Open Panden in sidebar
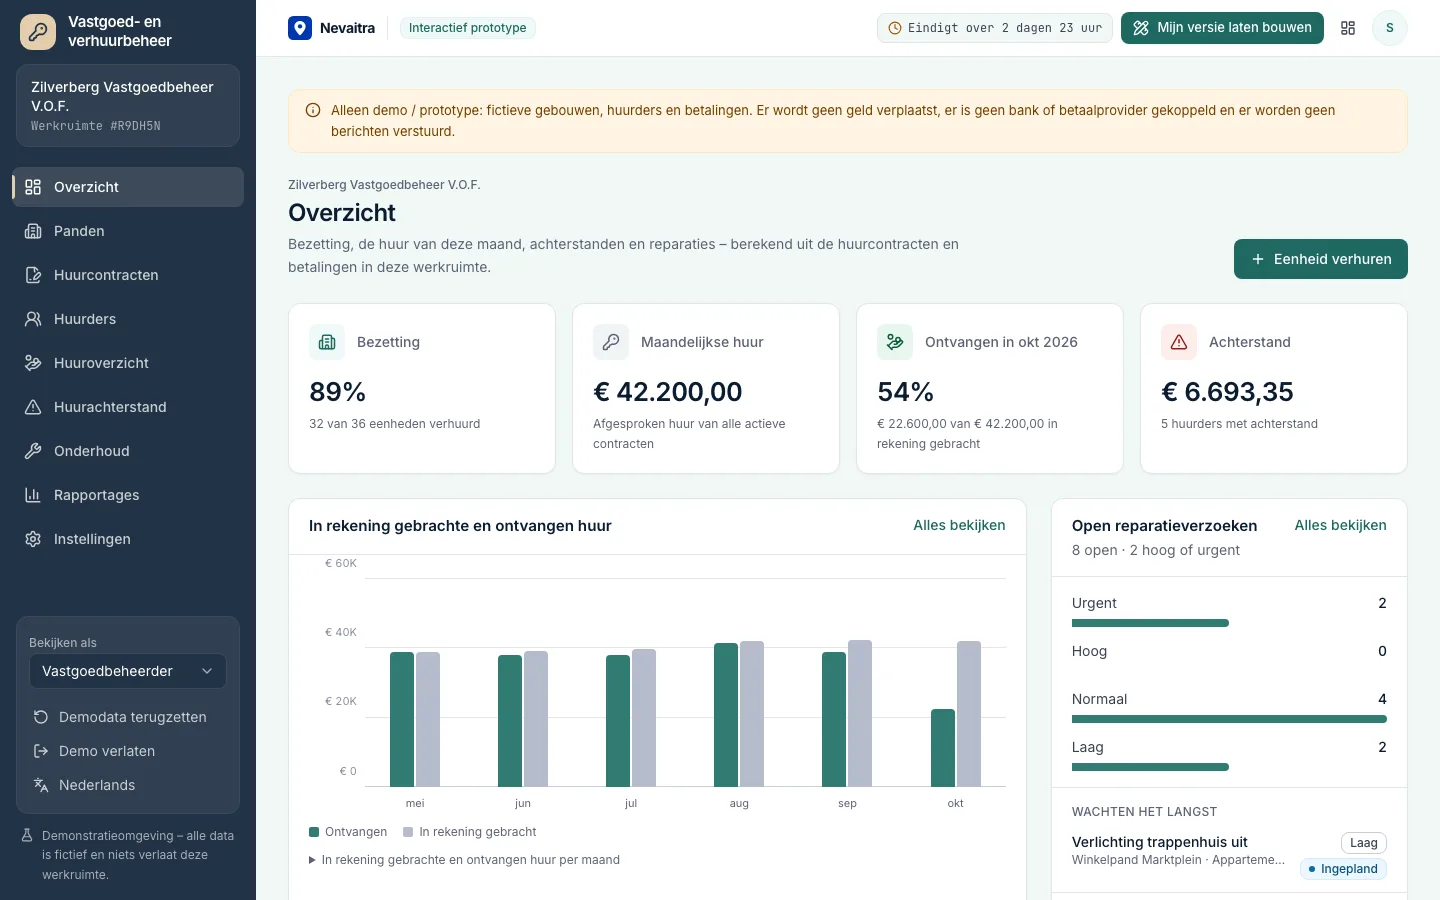The width and height of the screenshot is (1440, 900). tap(128, 231)
